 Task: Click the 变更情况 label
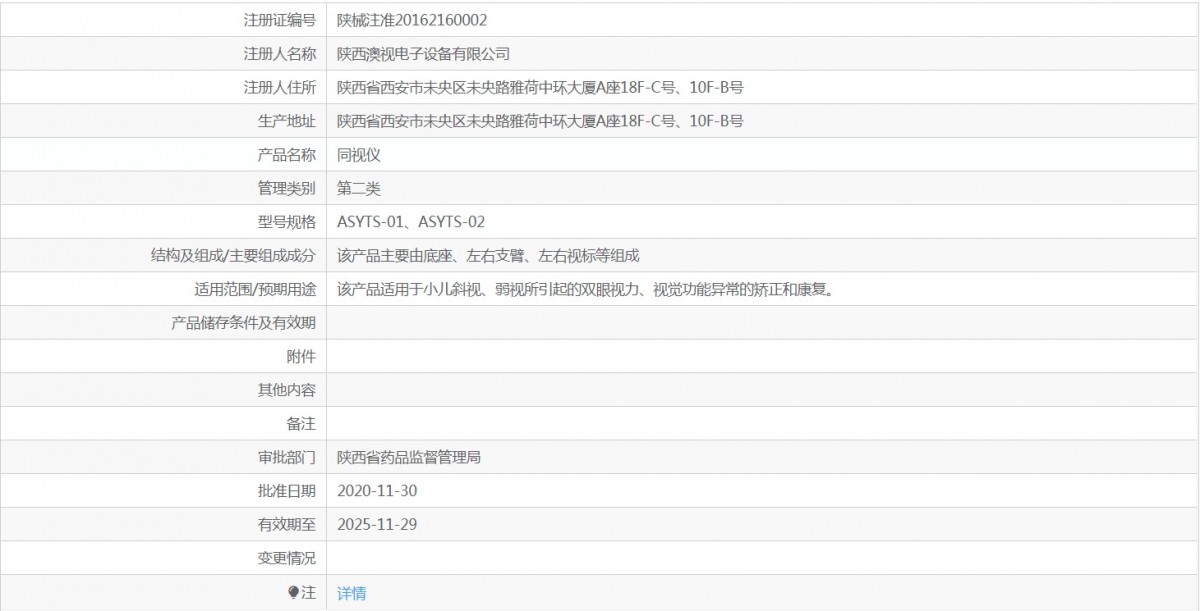click(x=286, y=558)
